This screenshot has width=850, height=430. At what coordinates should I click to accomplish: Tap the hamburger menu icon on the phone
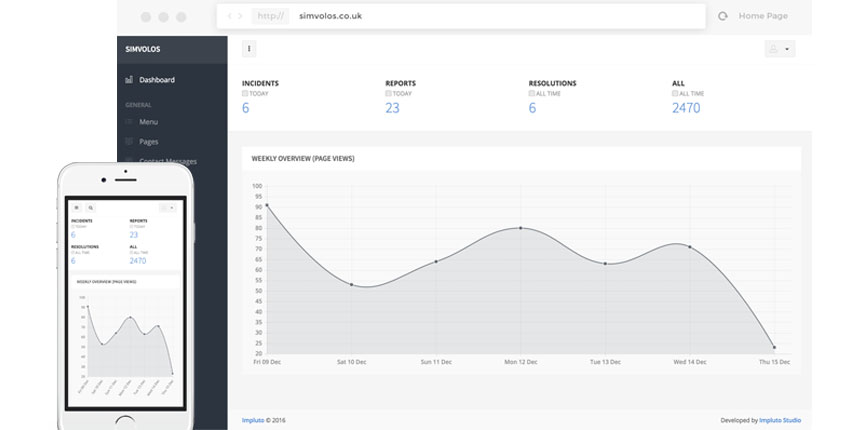pos(76,207)
